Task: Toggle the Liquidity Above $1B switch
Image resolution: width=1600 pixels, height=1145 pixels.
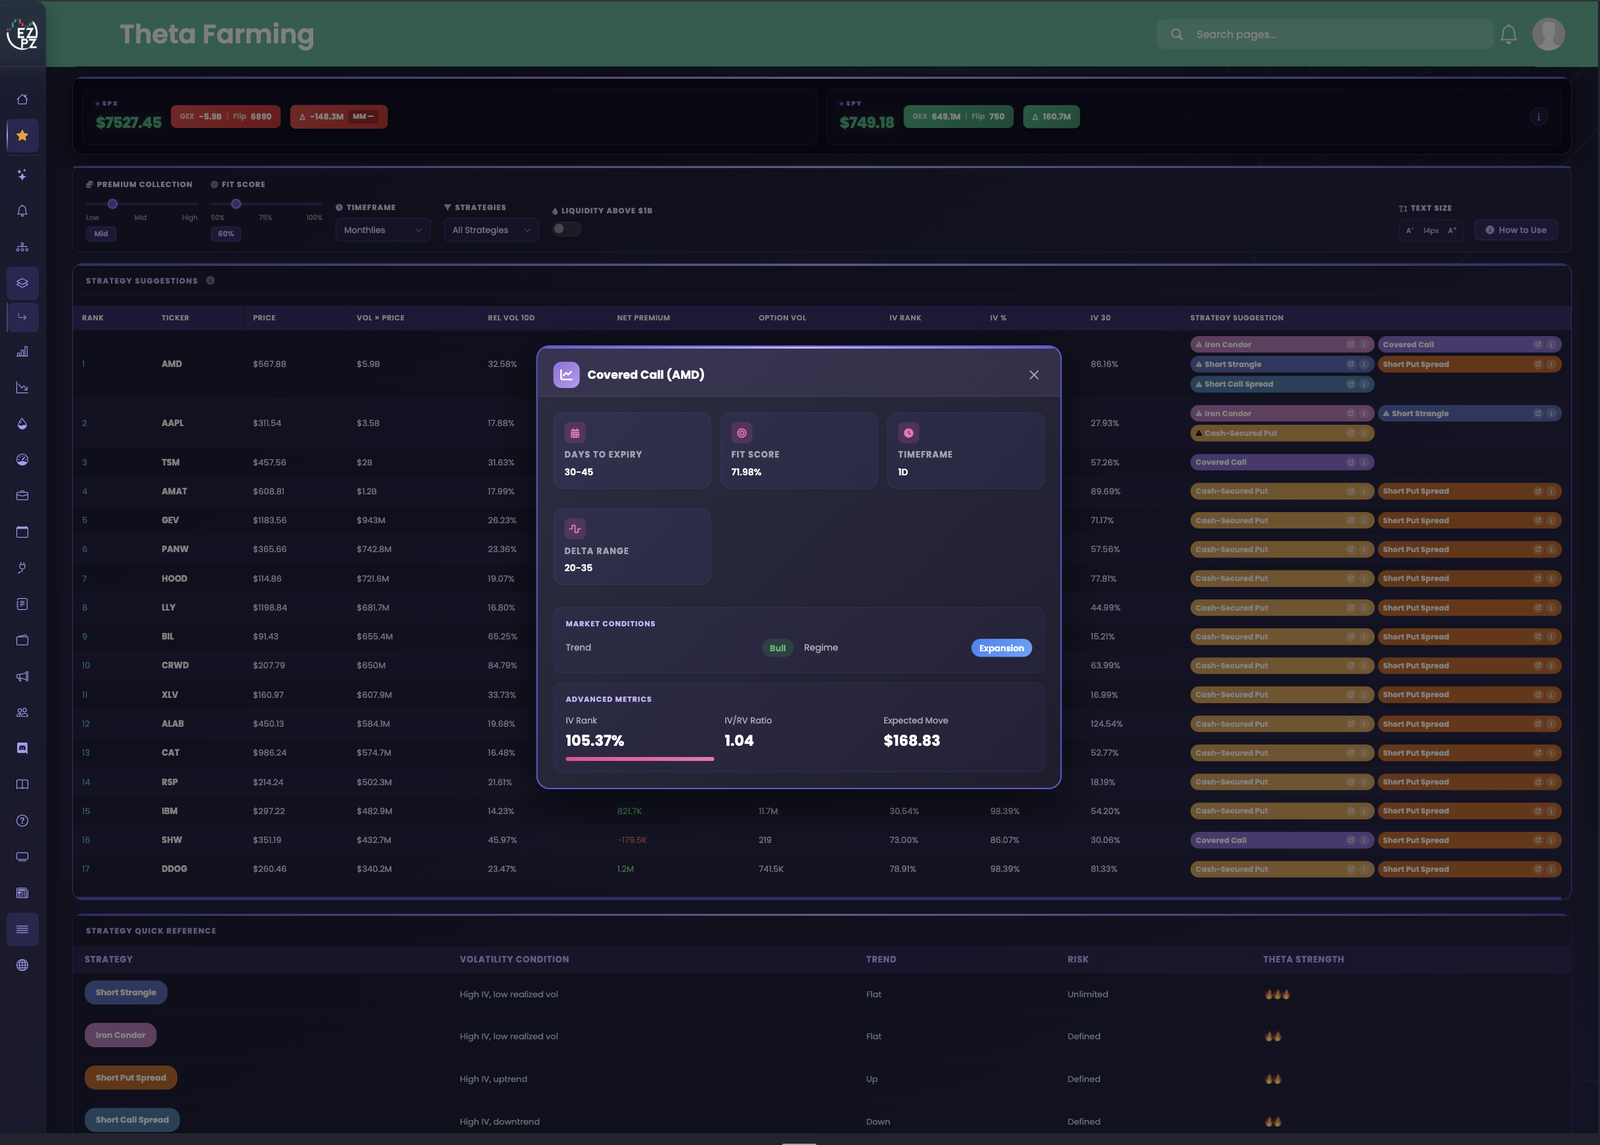Action: (566, 229)
